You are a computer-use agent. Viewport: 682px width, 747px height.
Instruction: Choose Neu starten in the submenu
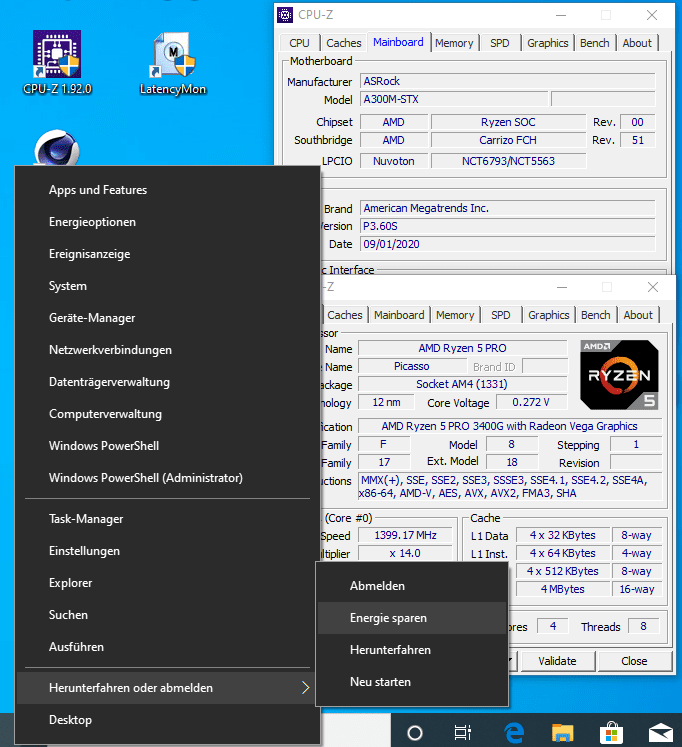[x=412, y=682]
